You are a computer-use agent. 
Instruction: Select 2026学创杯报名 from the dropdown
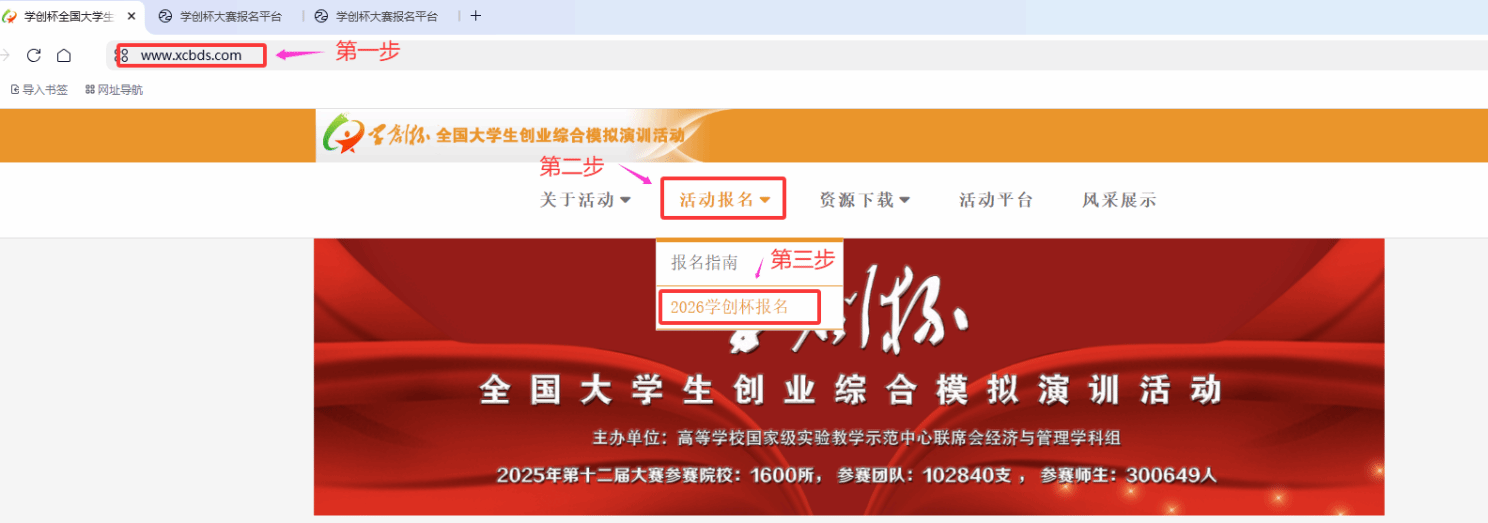738,307
